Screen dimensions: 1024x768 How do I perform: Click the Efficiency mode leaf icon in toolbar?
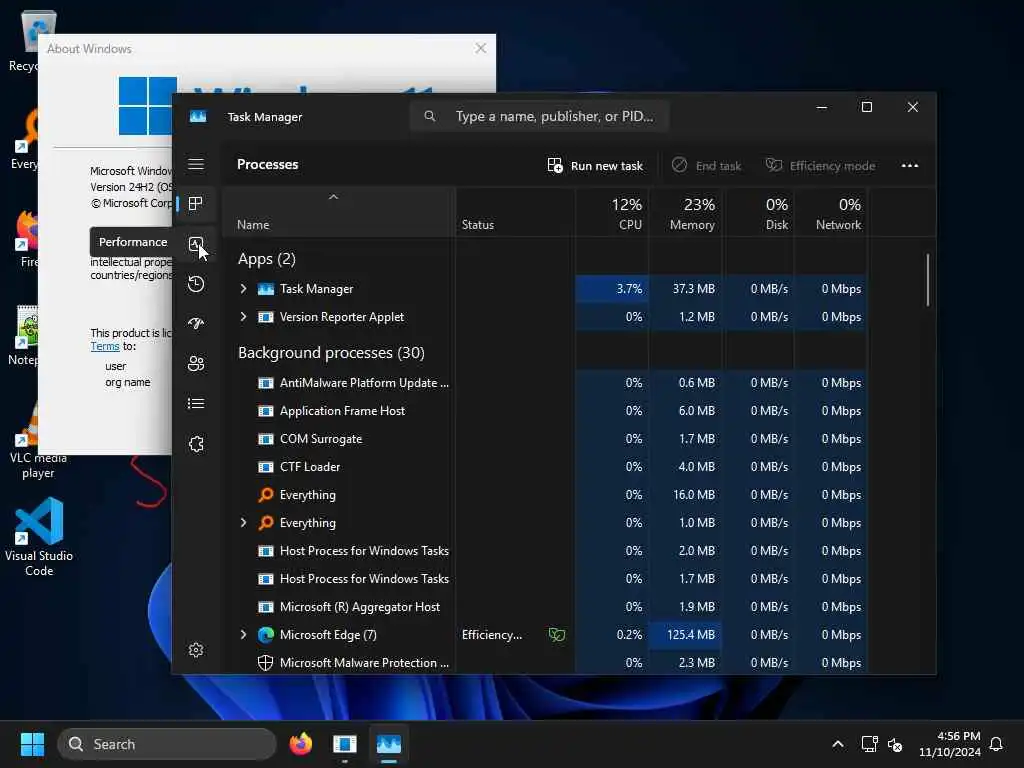click(773, 165)
